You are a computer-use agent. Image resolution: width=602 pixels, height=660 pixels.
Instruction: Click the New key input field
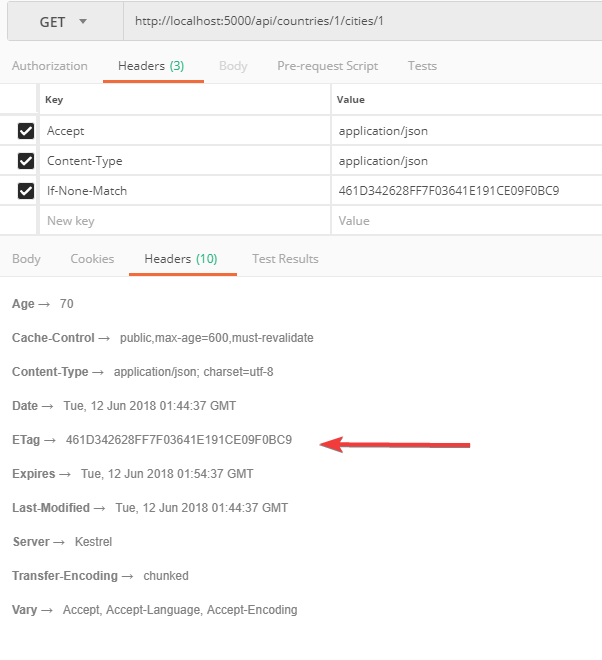coord(185,221)
